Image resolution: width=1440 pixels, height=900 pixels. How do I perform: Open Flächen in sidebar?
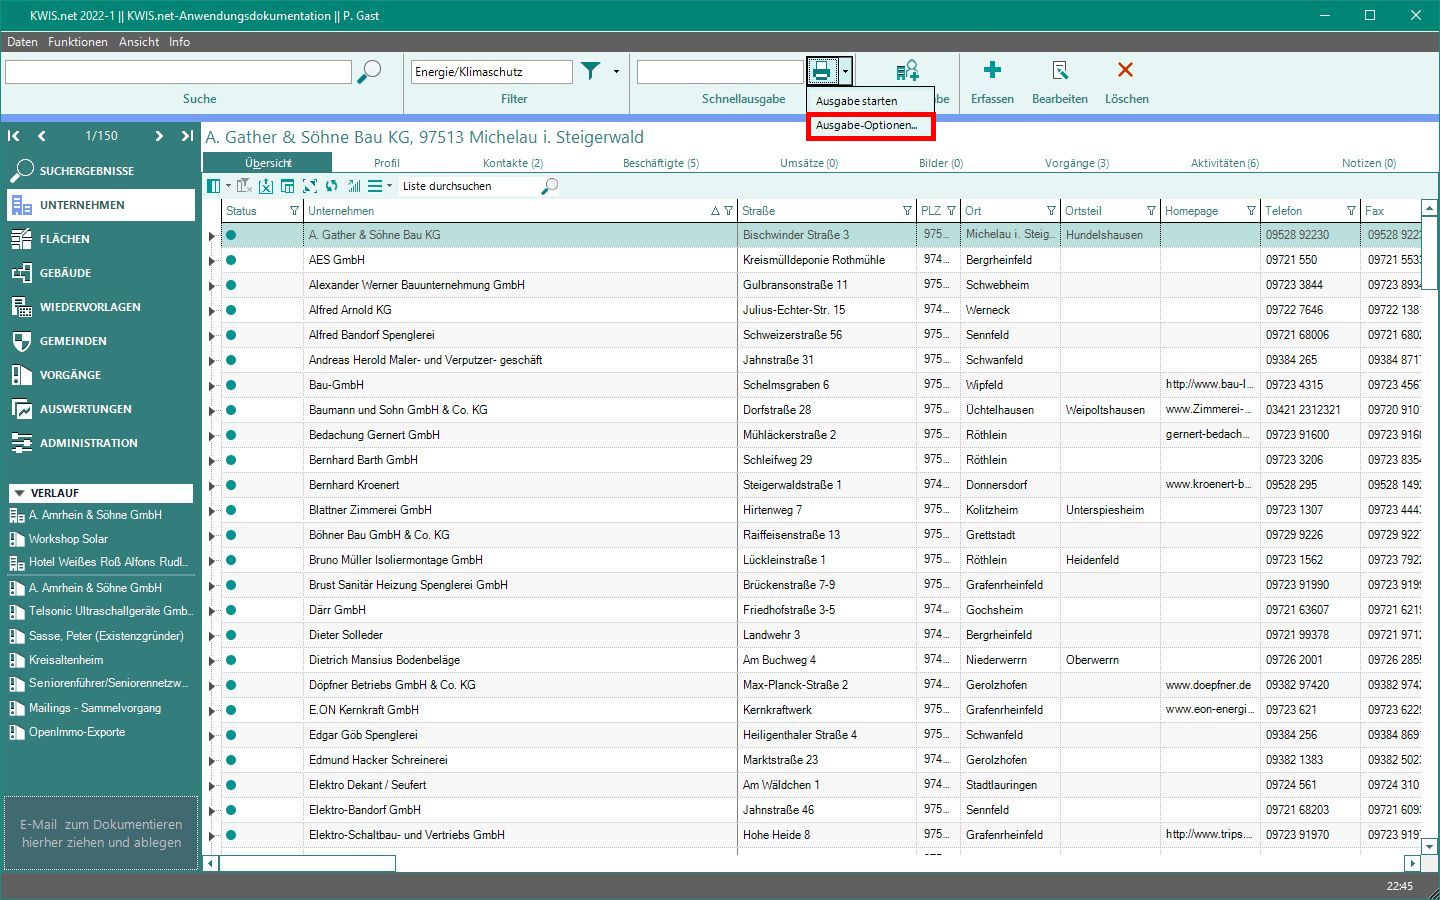pos(100,239)
